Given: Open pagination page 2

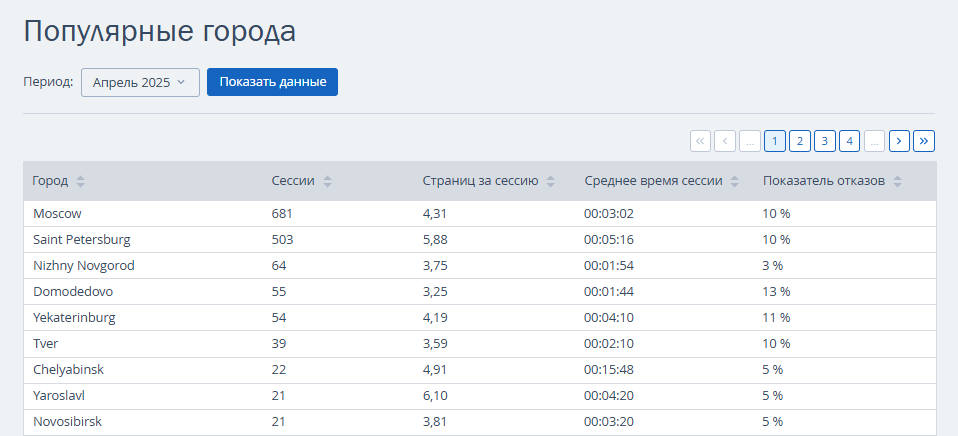Looking at the screenshot, I should point(800,141).
